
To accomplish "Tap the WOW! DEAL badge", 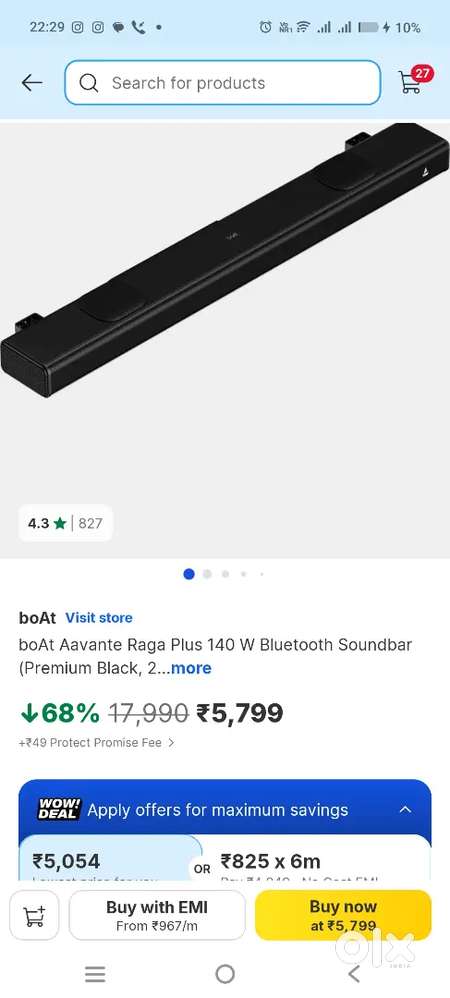I will click(x=59, y=809).
